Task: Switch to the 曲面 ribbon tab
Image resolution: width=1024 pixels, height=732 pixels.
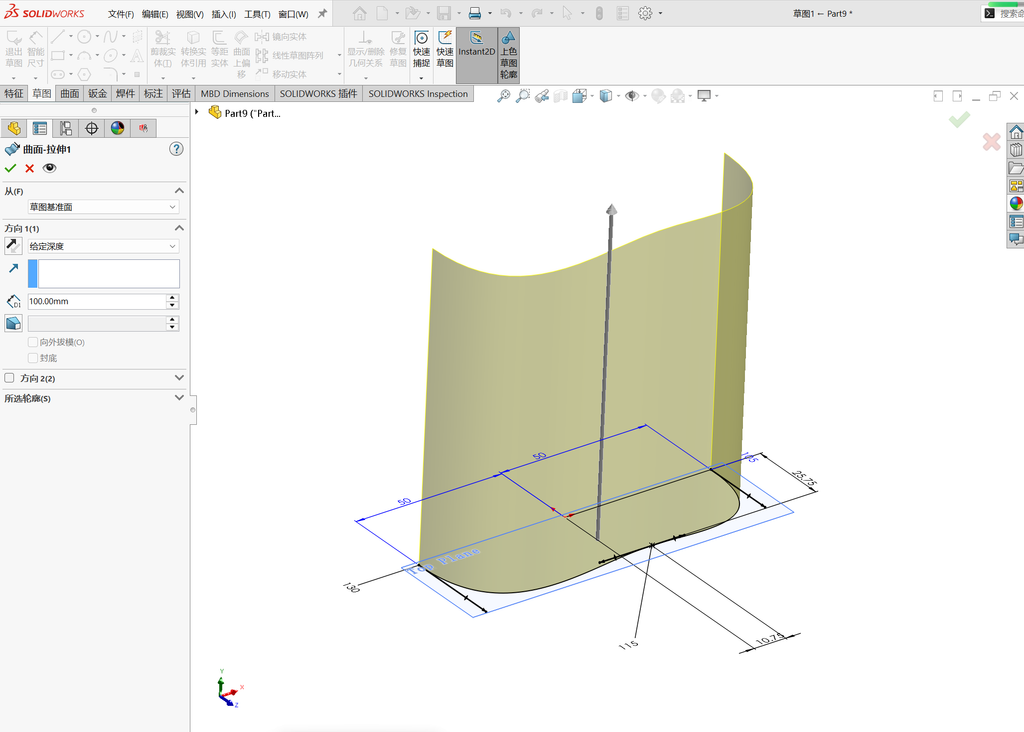Action: click(70, 93)
